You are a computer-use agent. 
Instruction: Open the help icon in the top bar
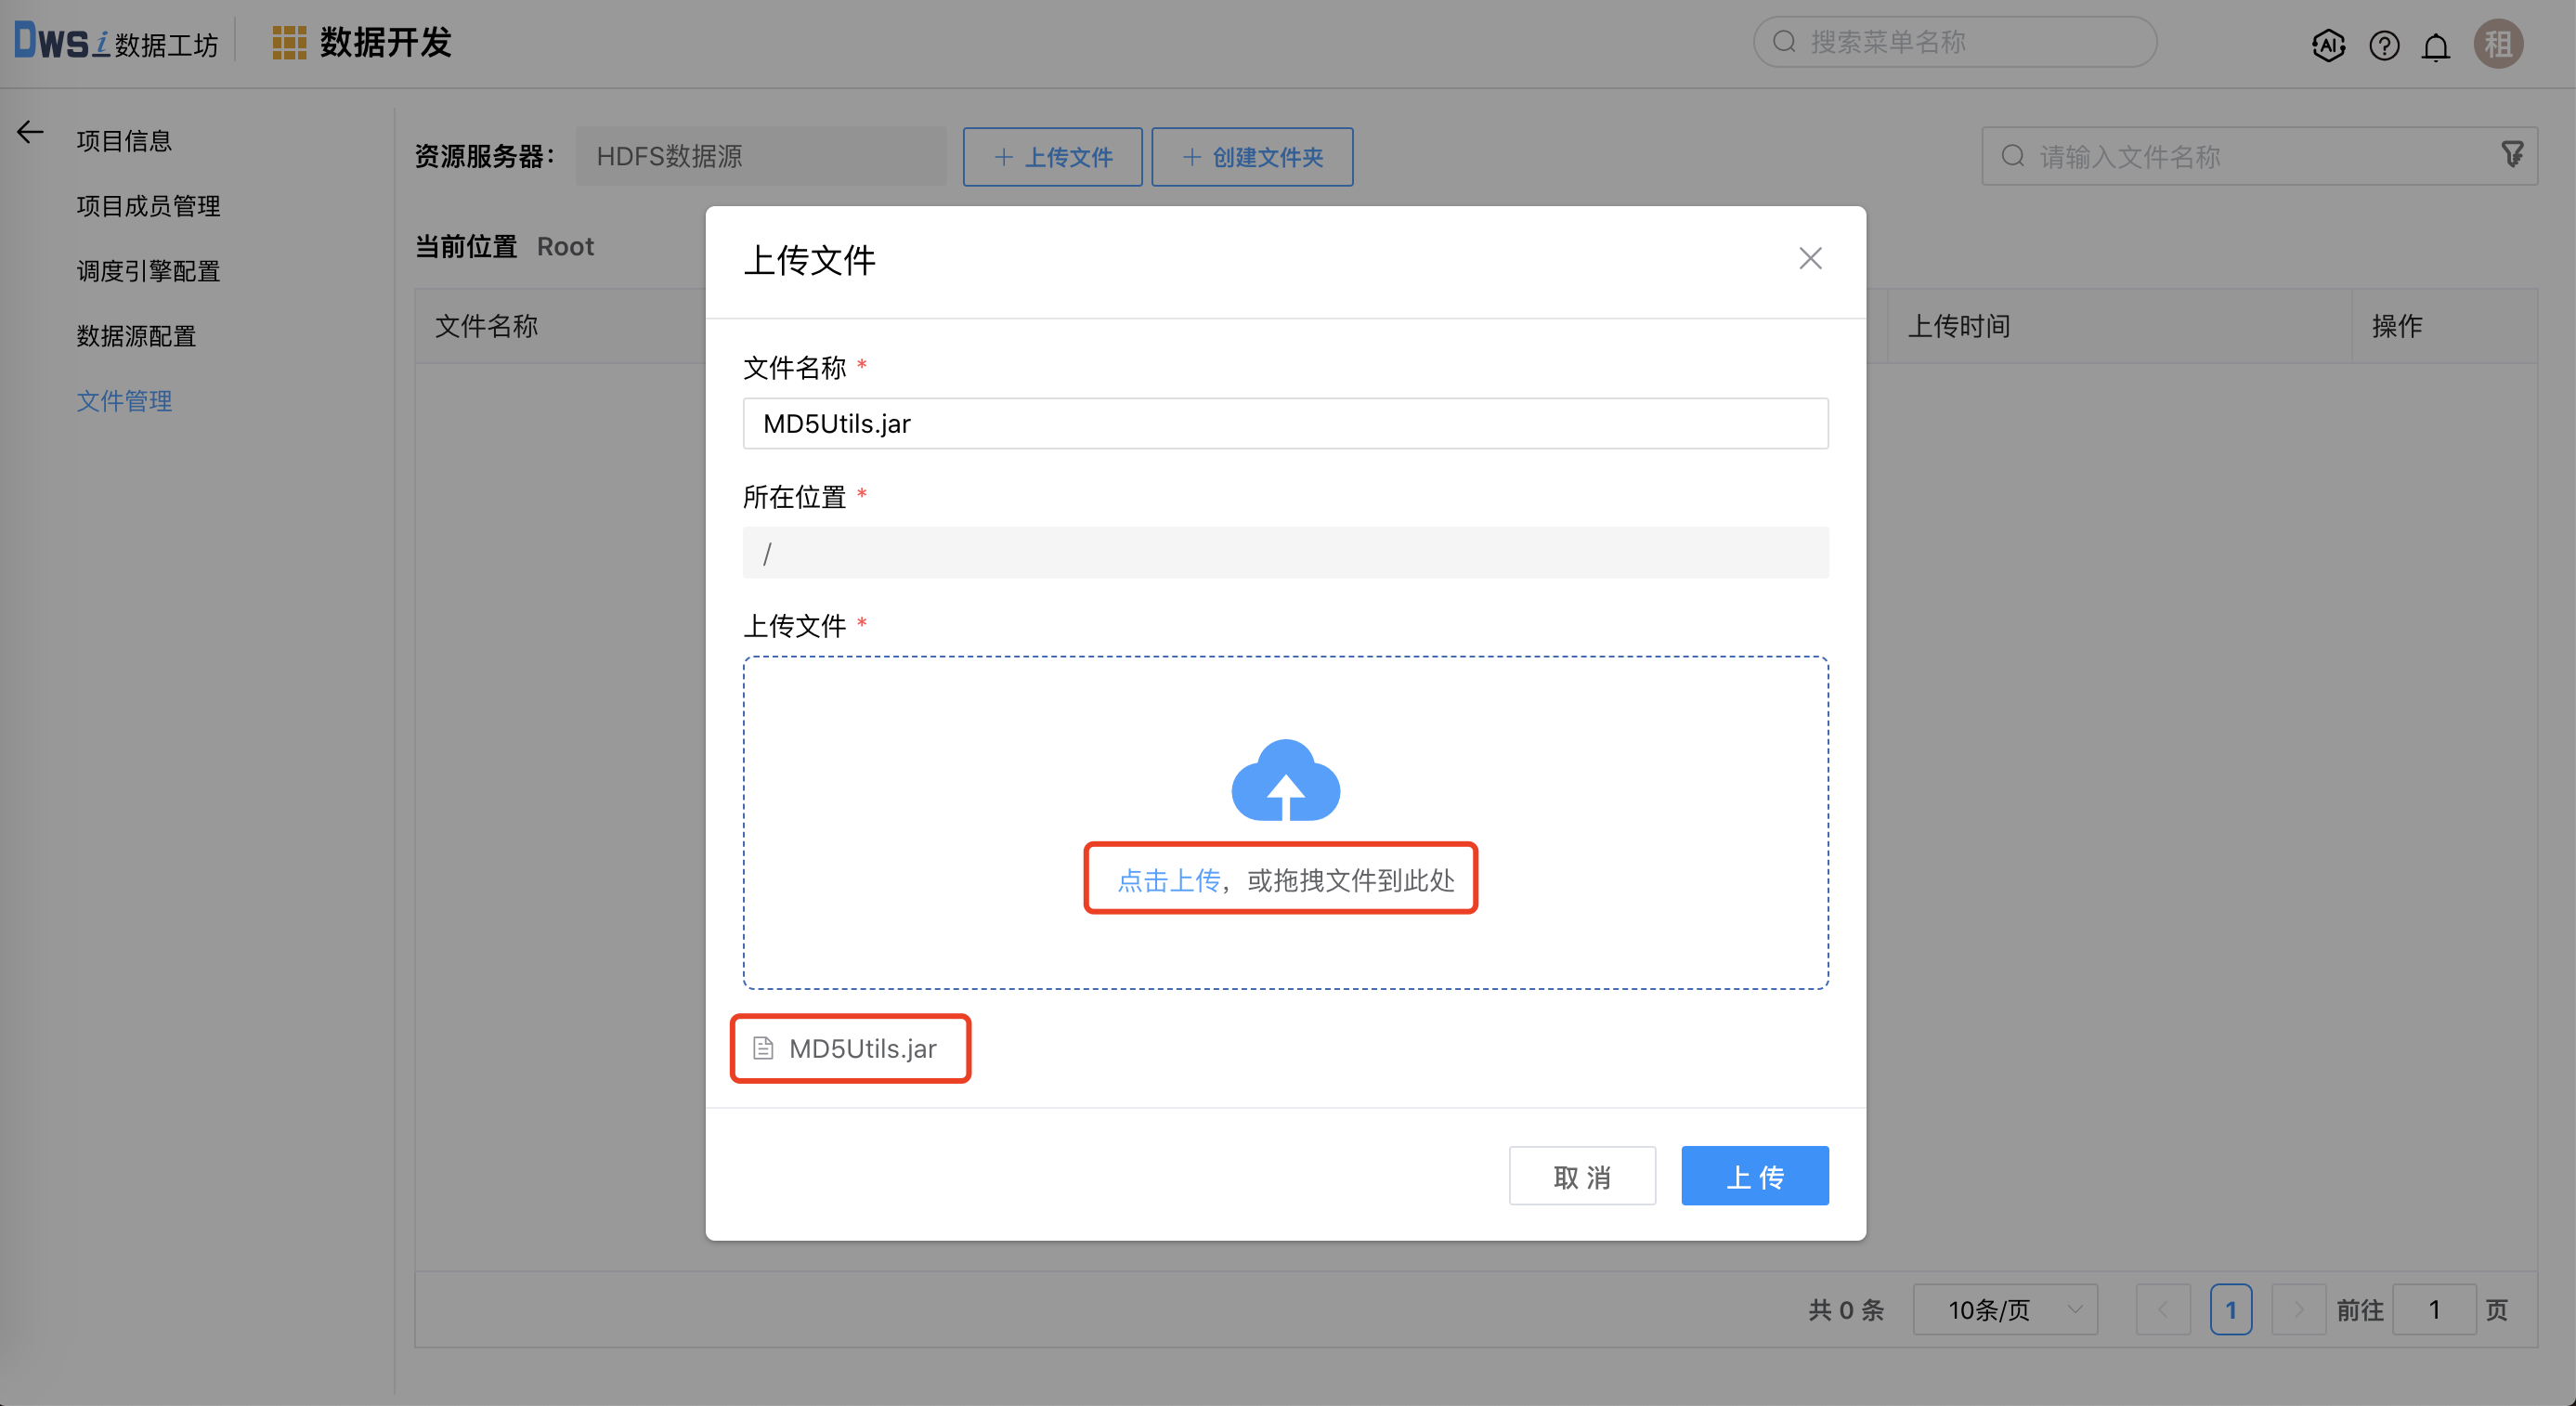point(2384,45)
